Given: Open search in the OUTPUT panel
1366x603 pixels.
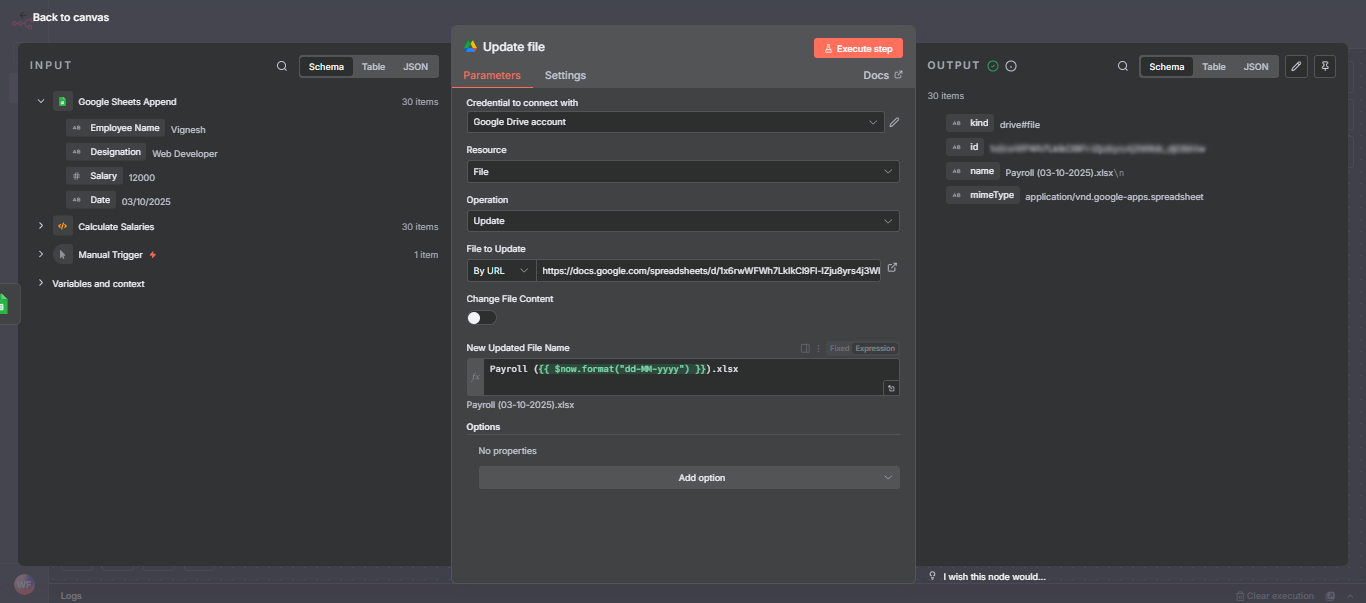Looking at the screenshot, I should click(x=1123, y=66).
